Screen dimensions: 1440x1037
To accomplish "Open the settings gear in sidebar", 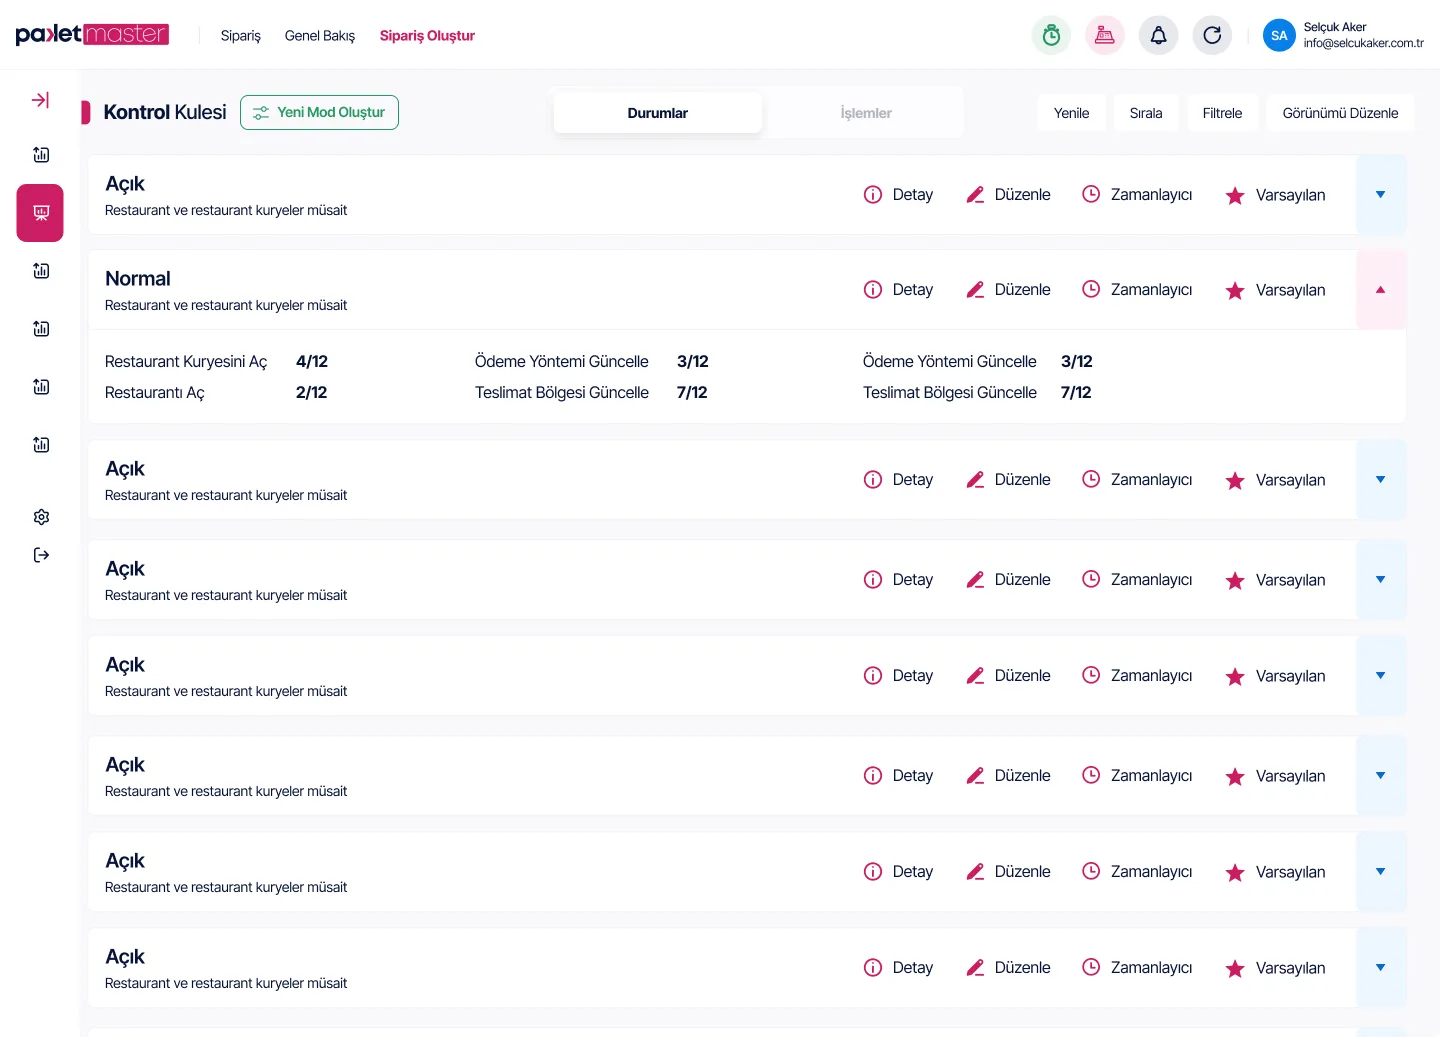I will click(x=41, y=517).
